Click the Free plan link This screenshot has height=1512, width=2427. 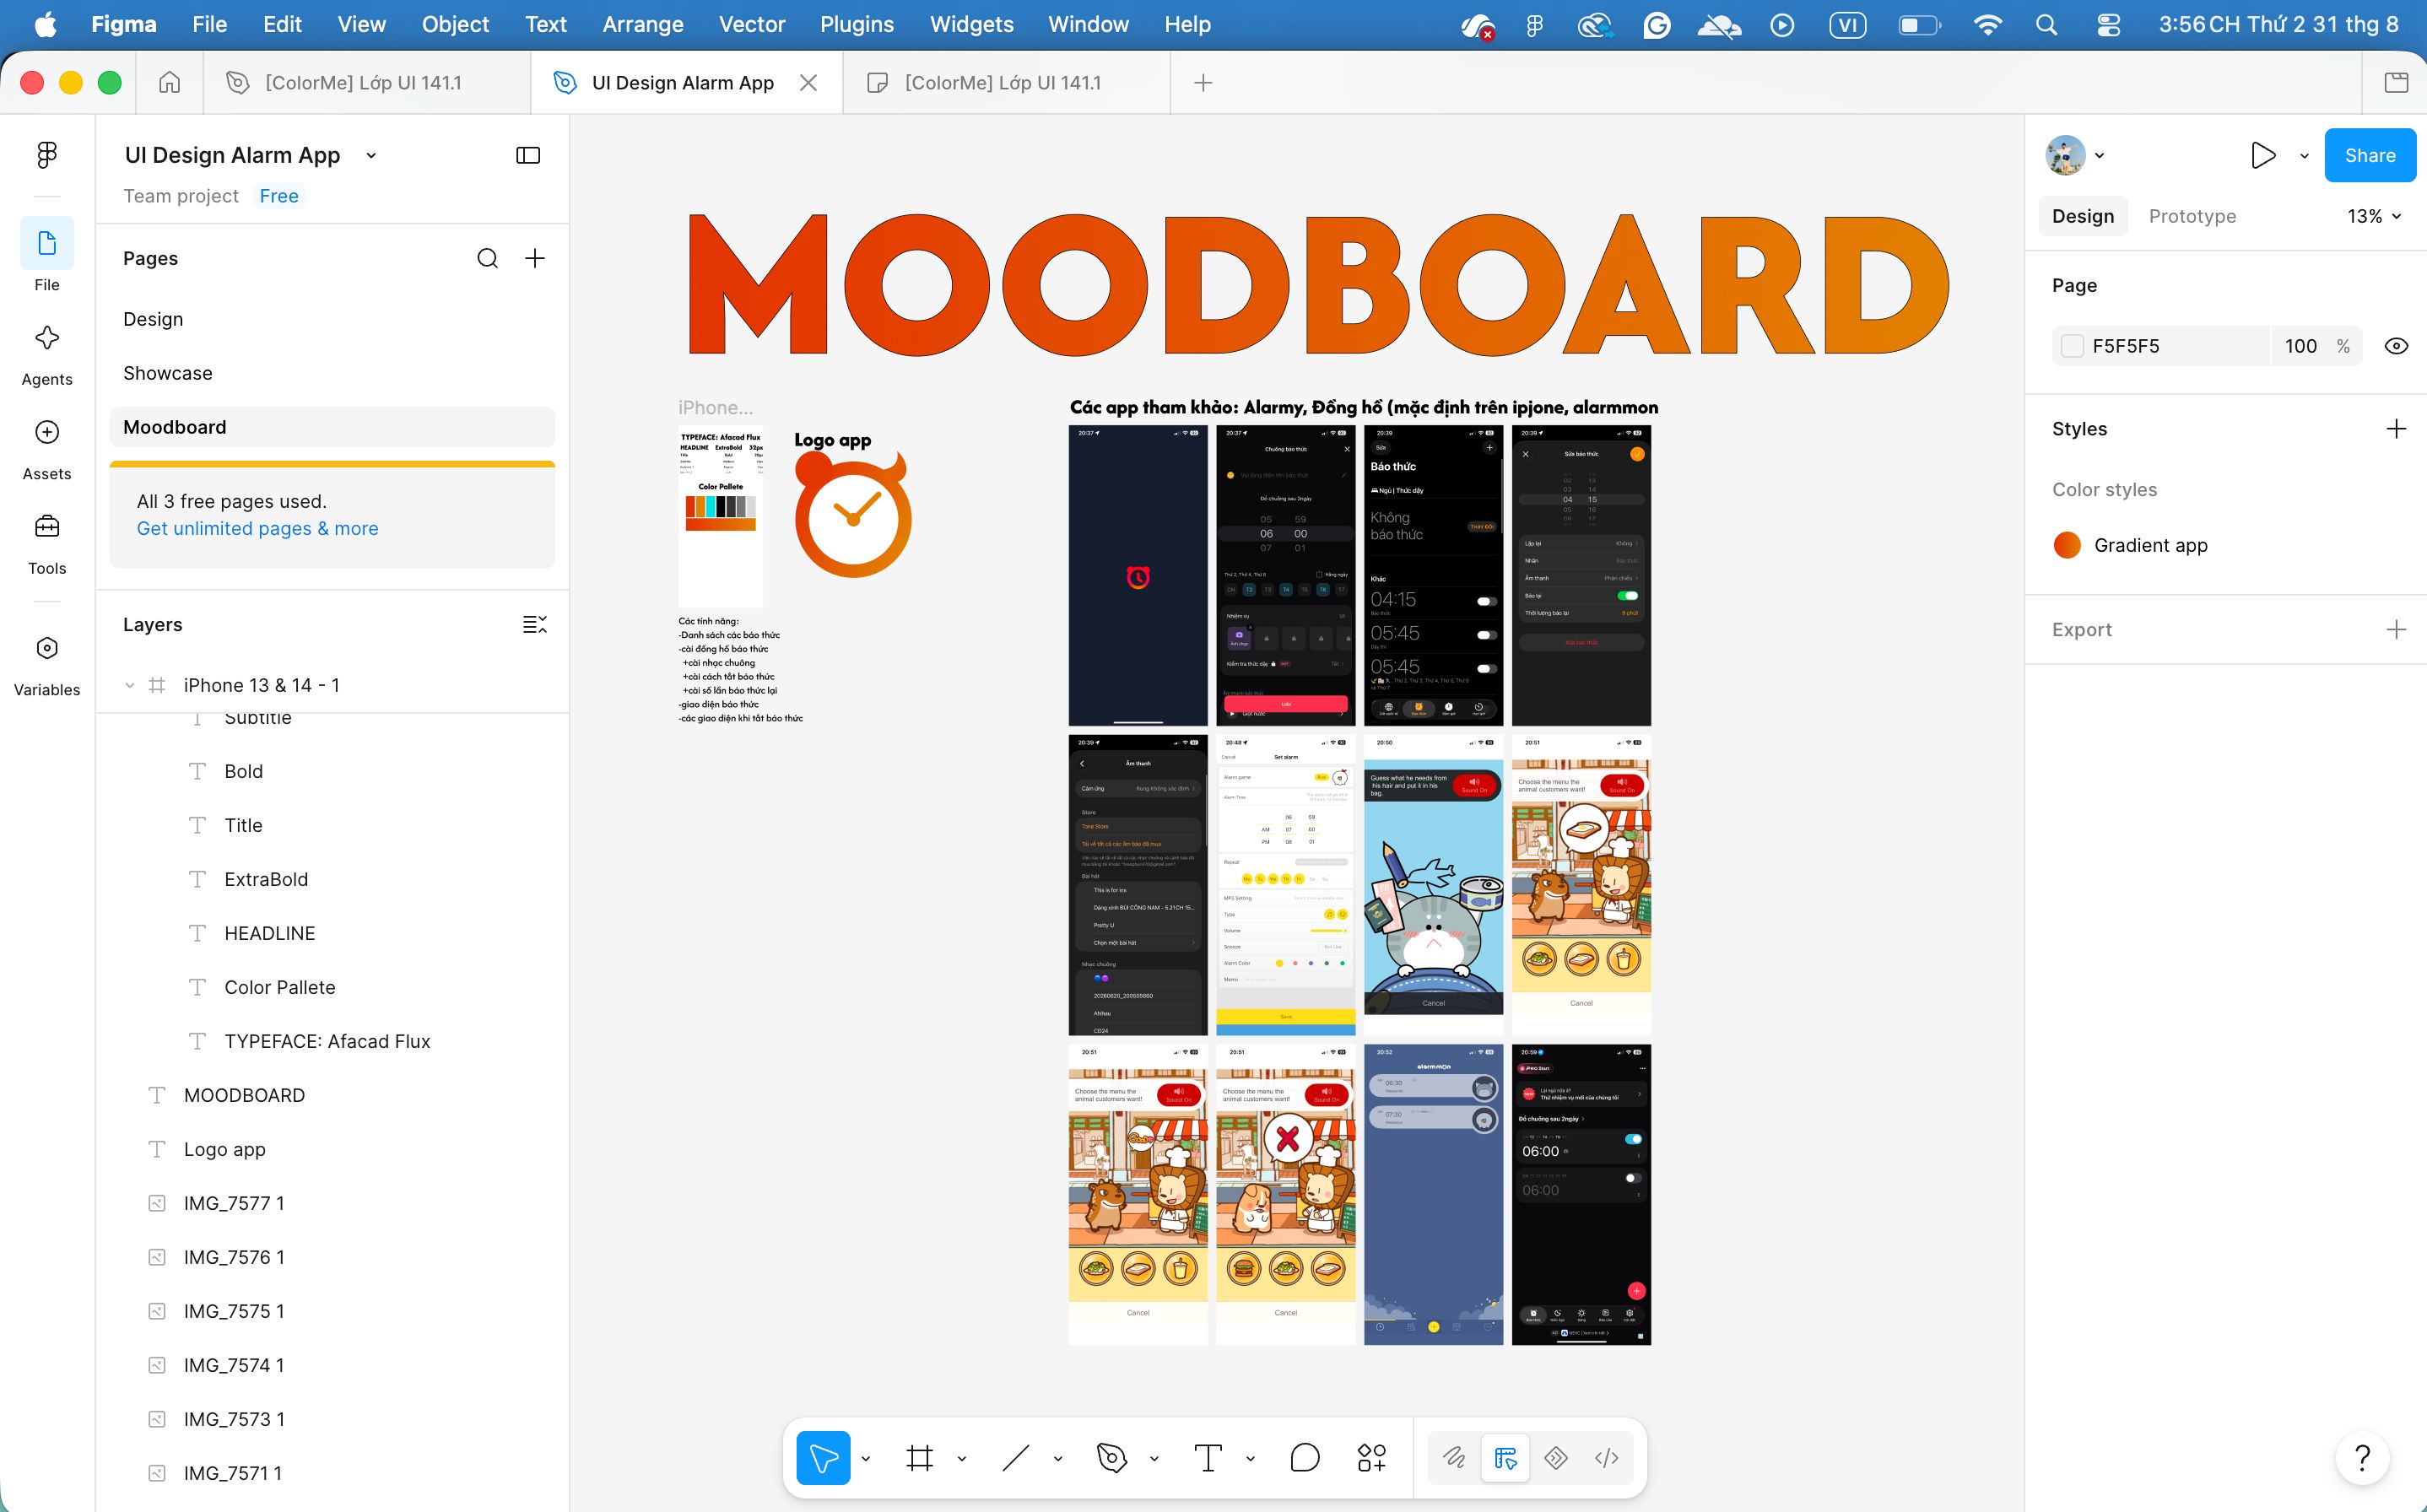(279, 196)
